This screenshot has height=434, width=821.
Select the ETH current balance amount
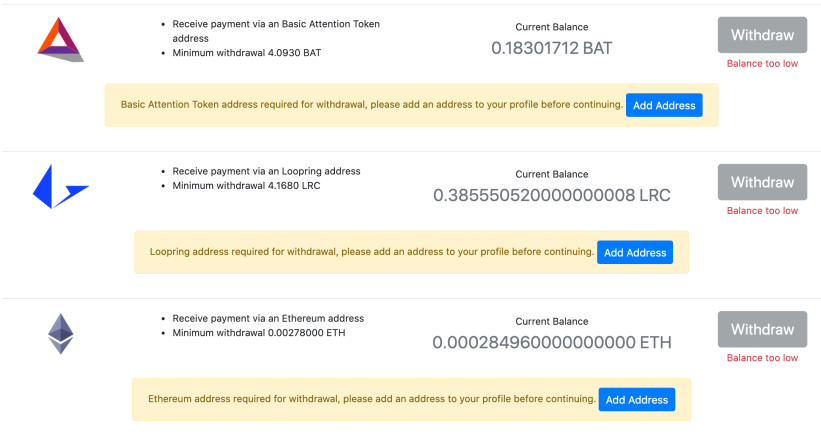(551, 342)
